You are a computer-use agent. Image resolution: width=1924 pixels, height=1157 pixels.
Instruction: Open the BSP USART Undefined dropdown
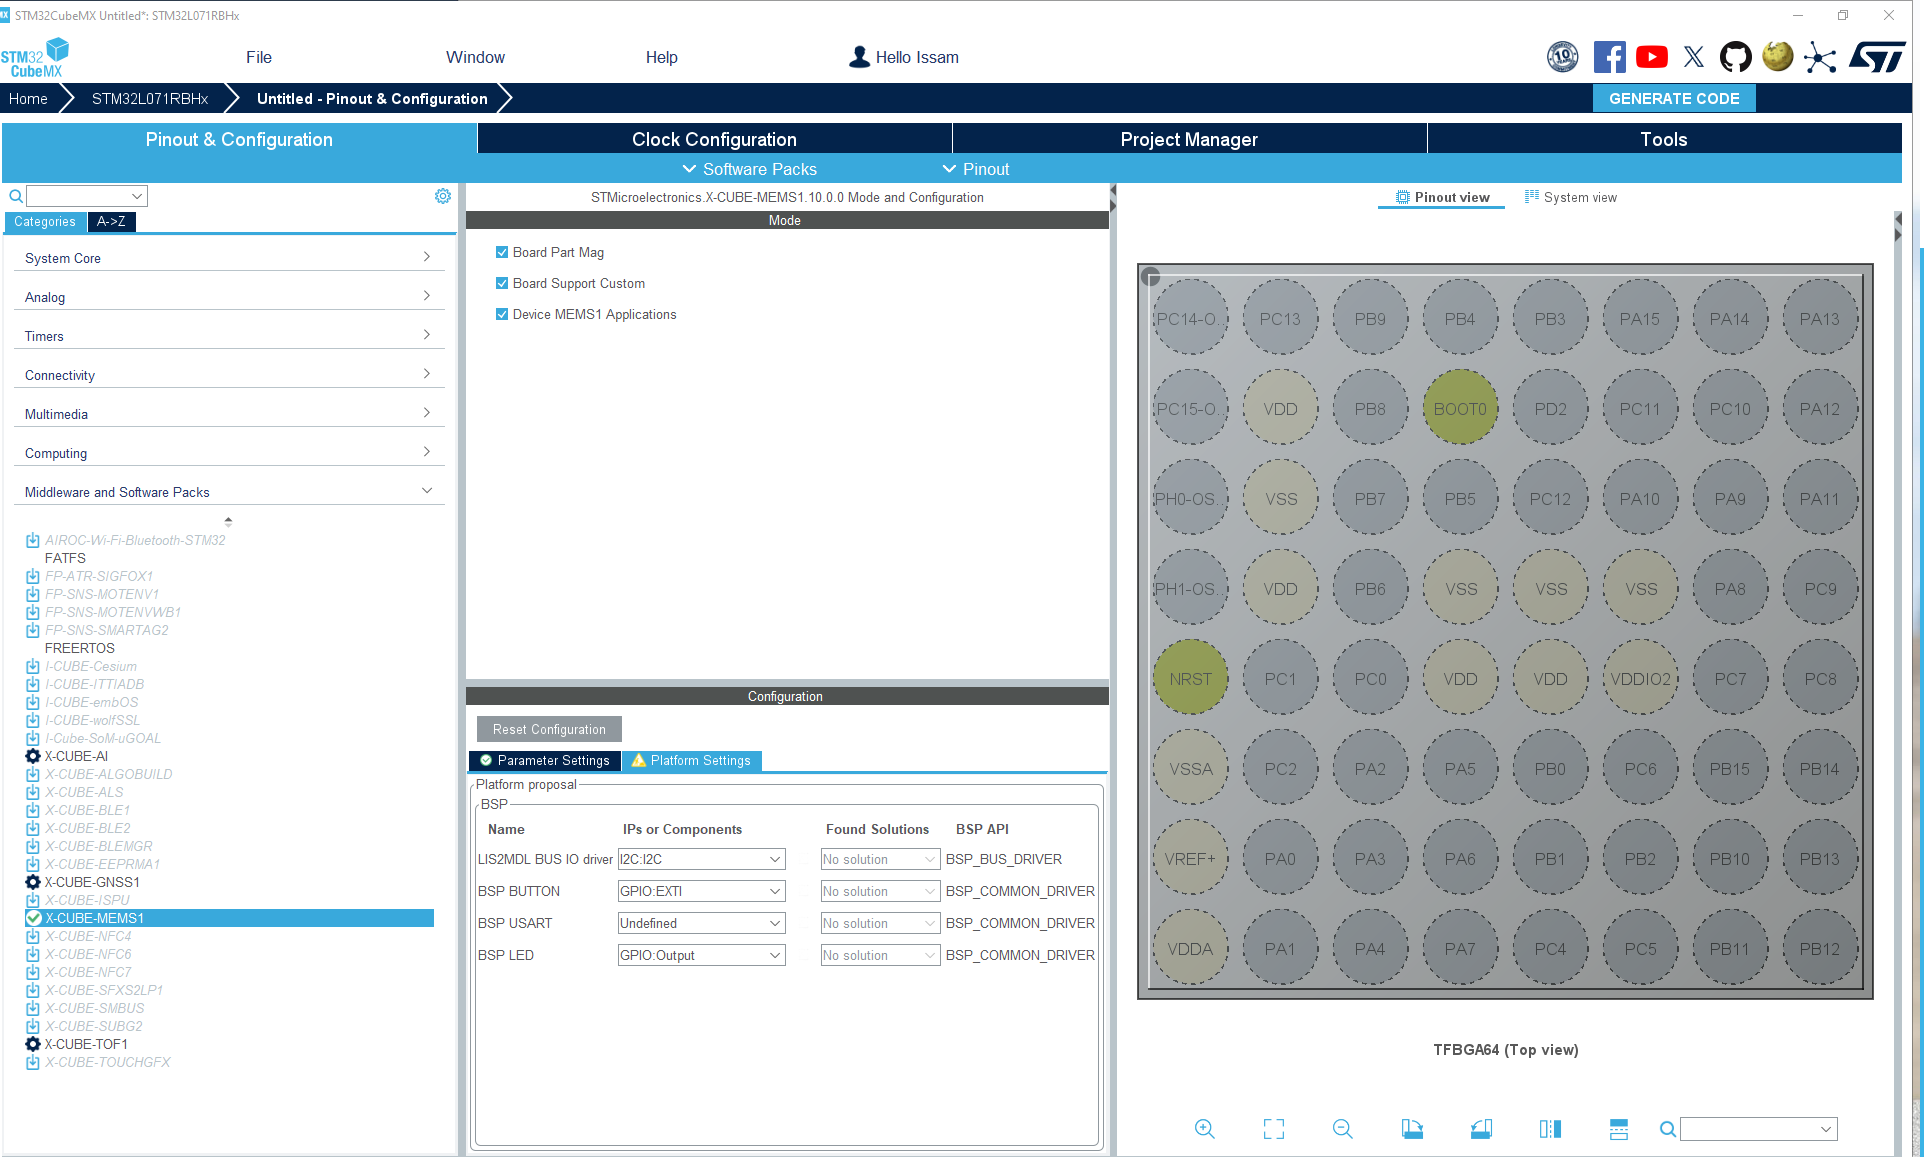[x=701, y=923]
